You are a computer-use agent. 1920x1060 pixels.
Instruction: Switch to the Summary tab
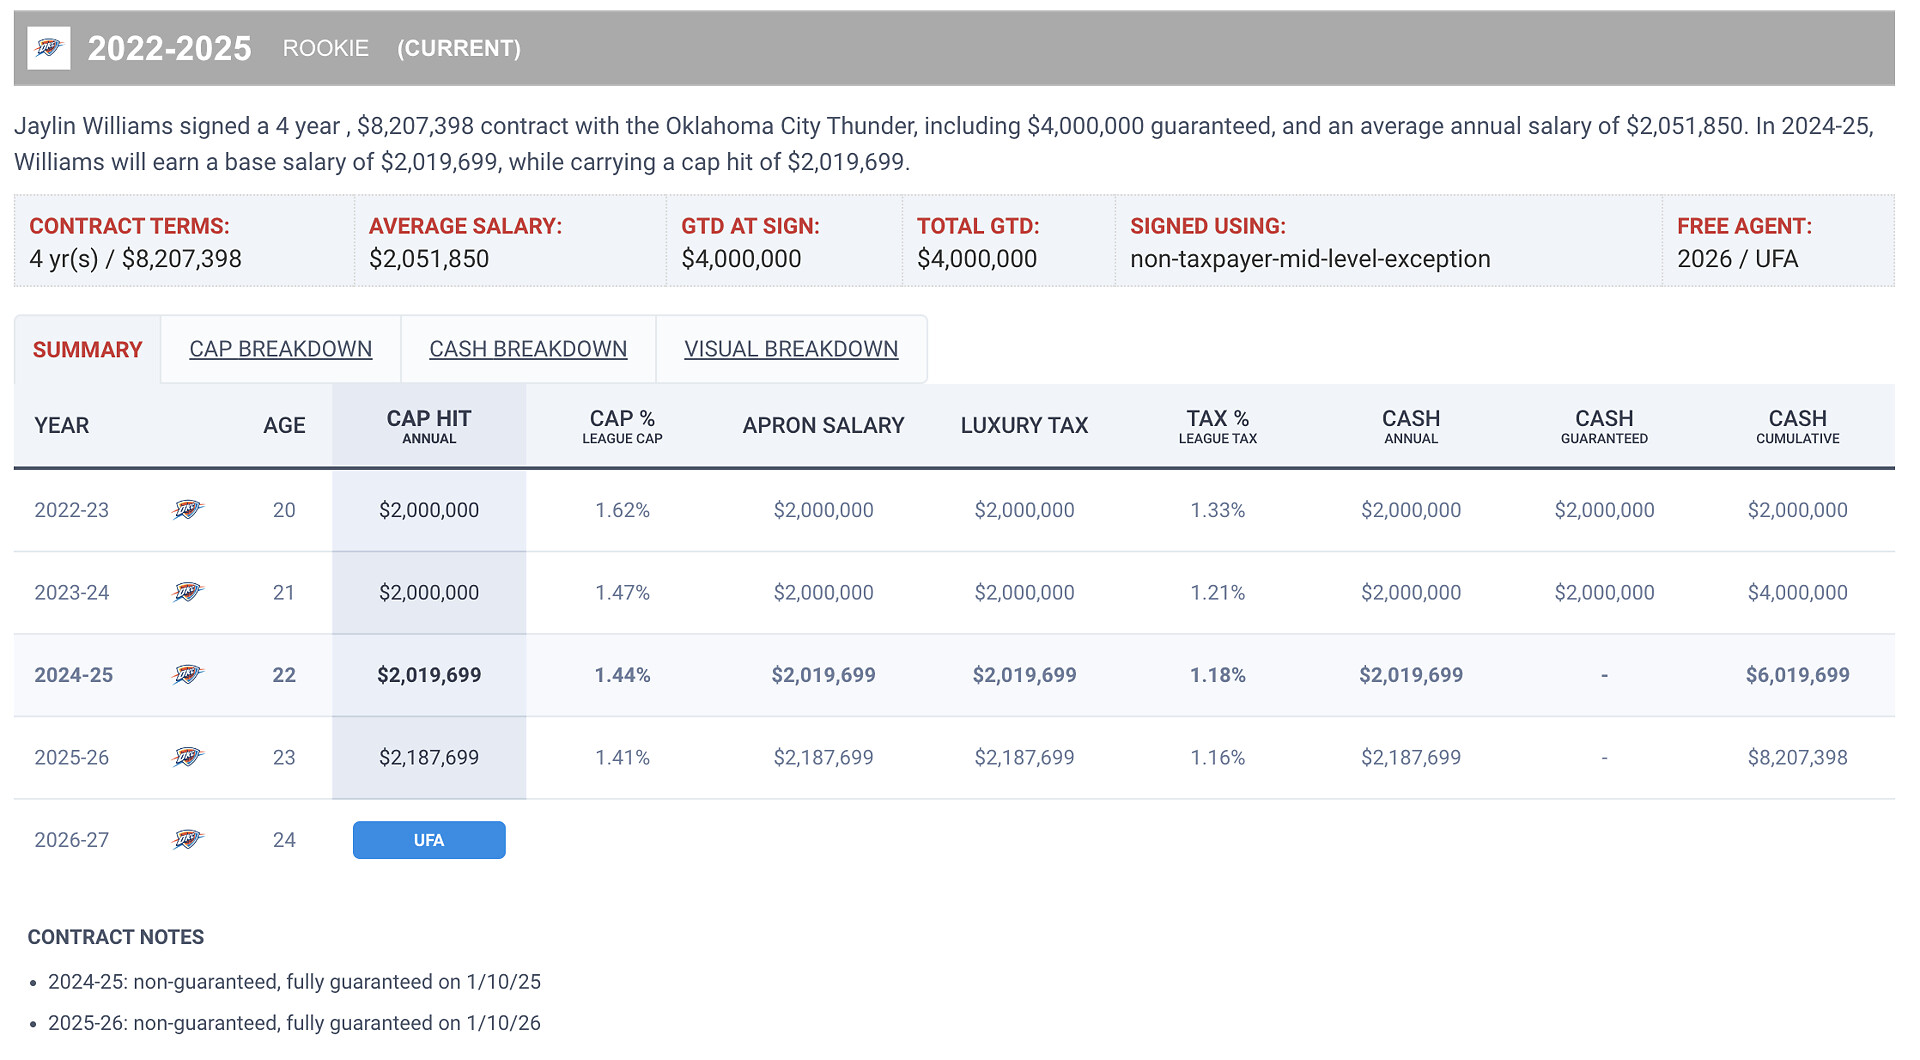87,349
